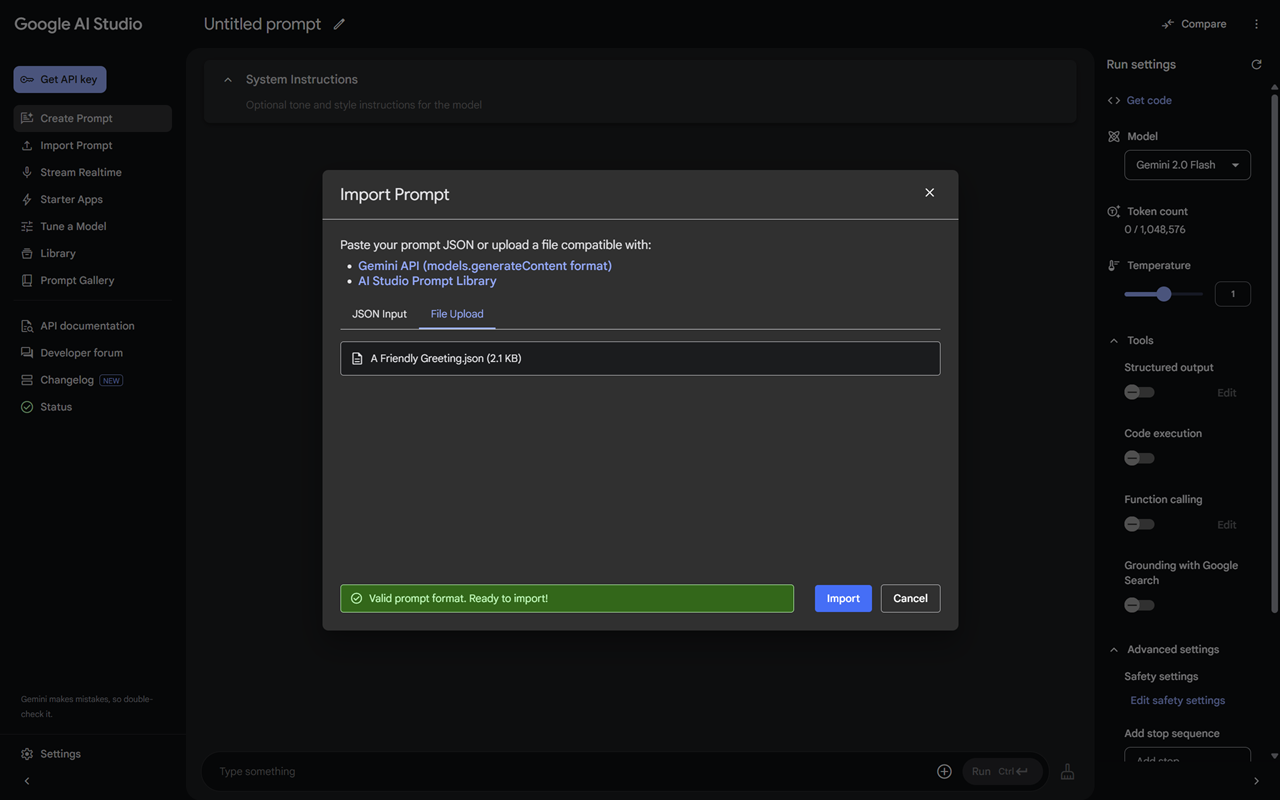This screenshot has height=800, width=1280.
Task: Click the Get API key button
Action: (x=60, y=80)
